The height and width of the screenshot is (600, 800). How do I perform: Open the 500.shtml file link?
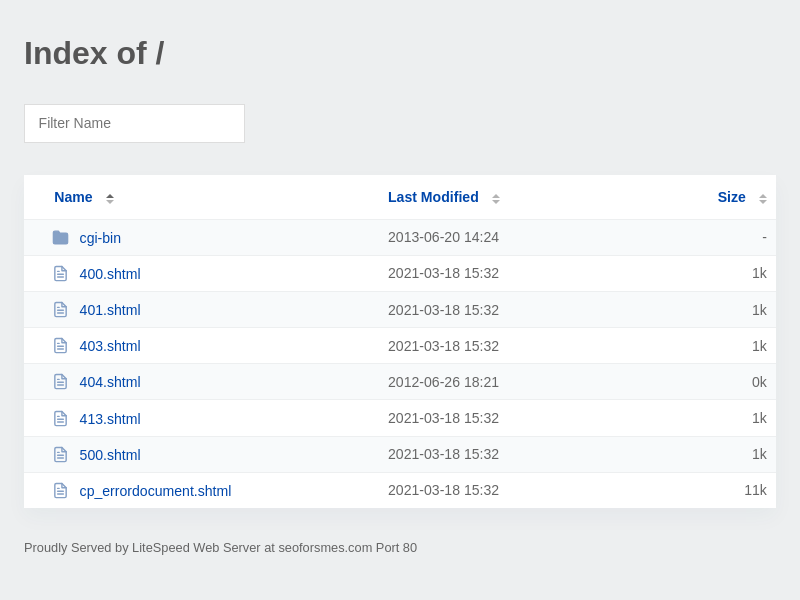click(110, 455)
